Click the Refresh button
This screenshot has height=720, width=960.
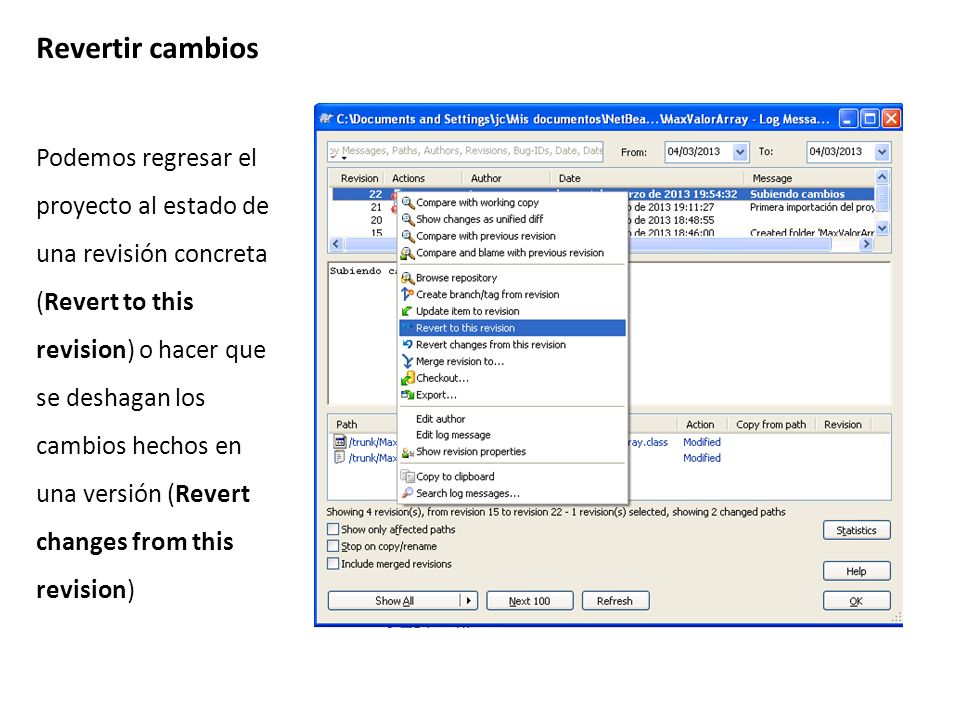(615, 601)
